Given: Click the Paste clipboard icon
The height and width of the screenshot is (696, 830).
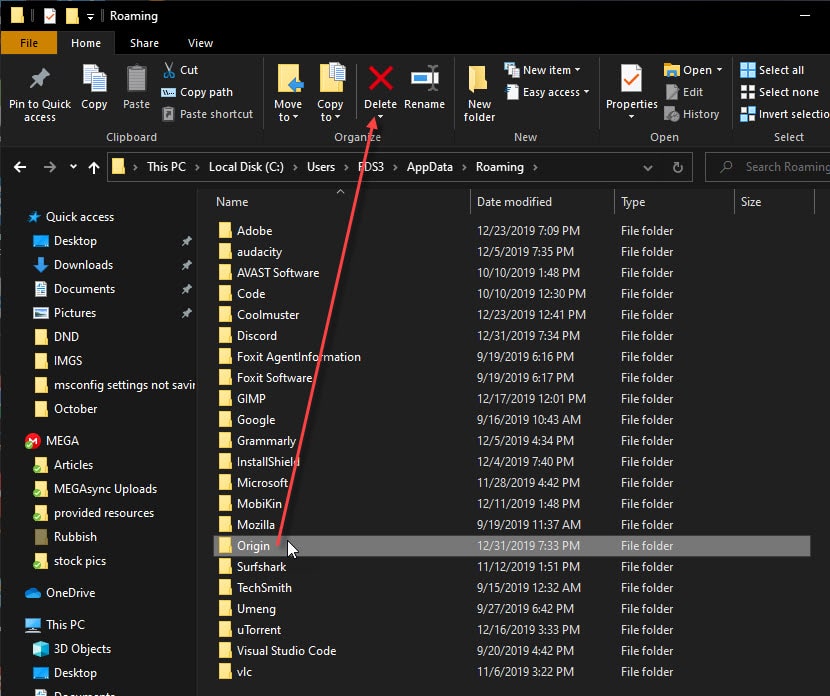Looking at the screenshot, I should 137,79.
